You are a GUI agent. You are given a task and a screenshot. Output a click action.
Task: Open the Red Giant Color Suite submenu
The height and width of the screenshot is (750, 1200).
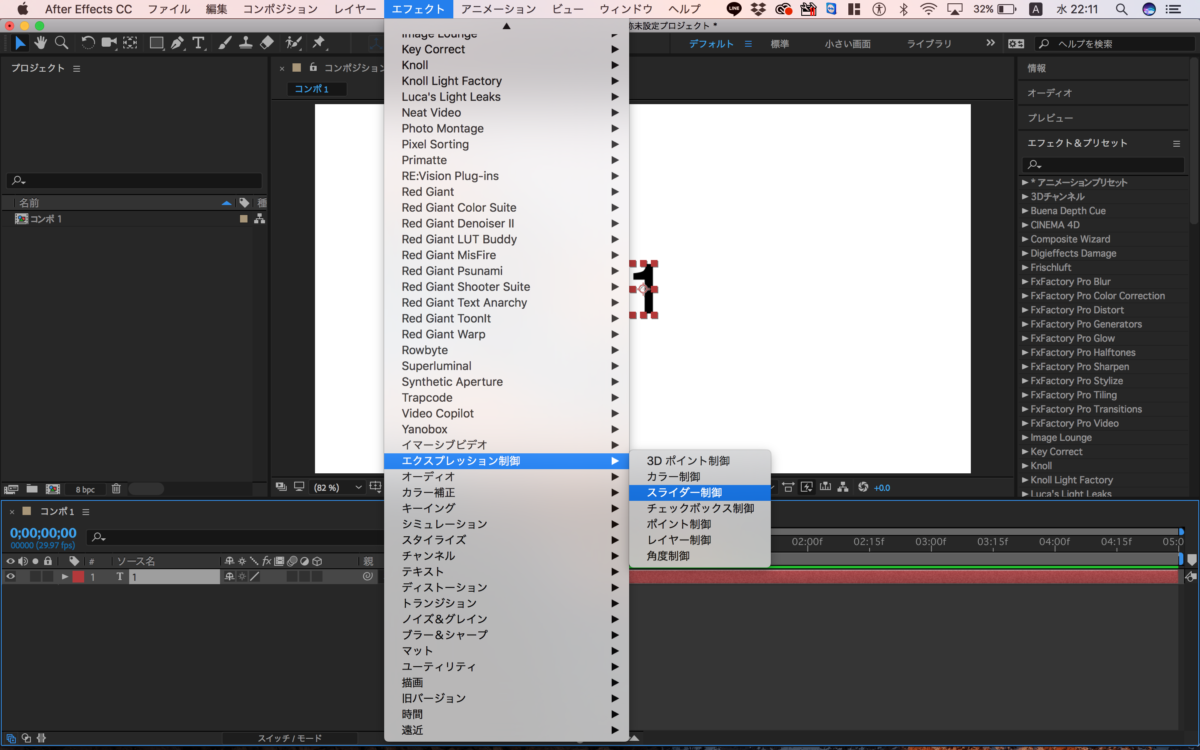coord(507,208)
